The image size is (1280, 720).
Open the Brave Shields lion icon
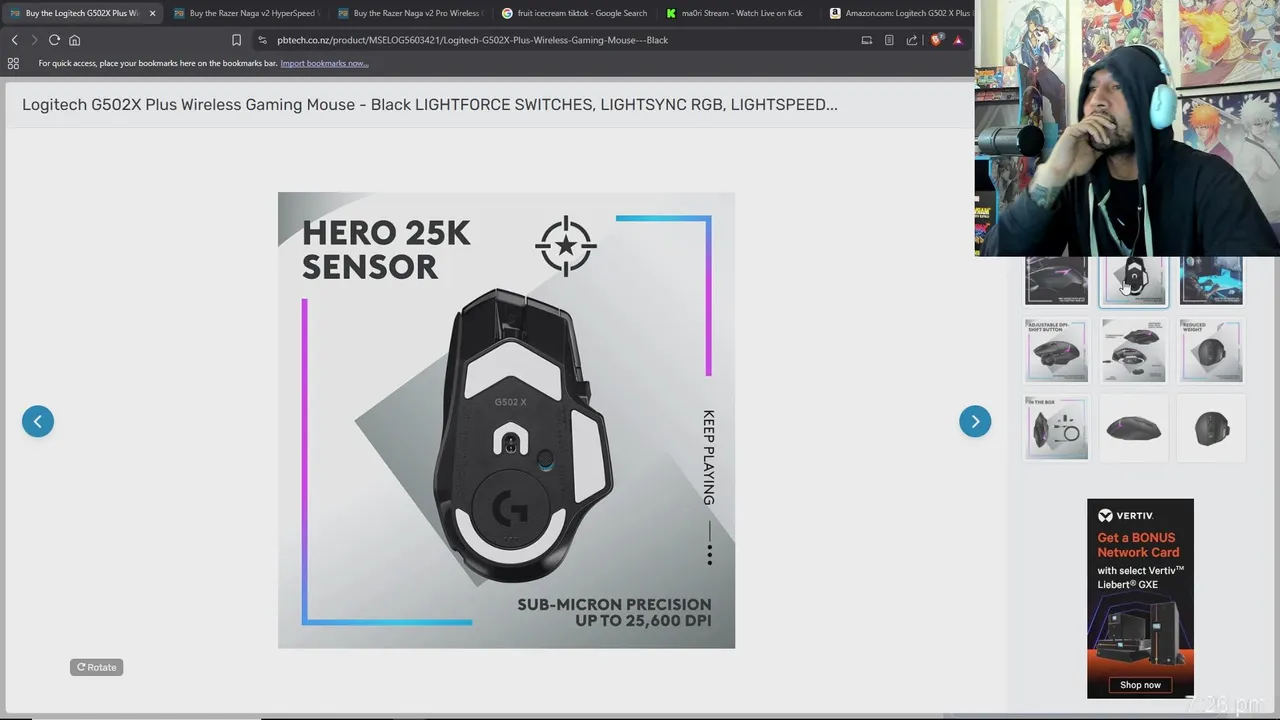[936, 40]
